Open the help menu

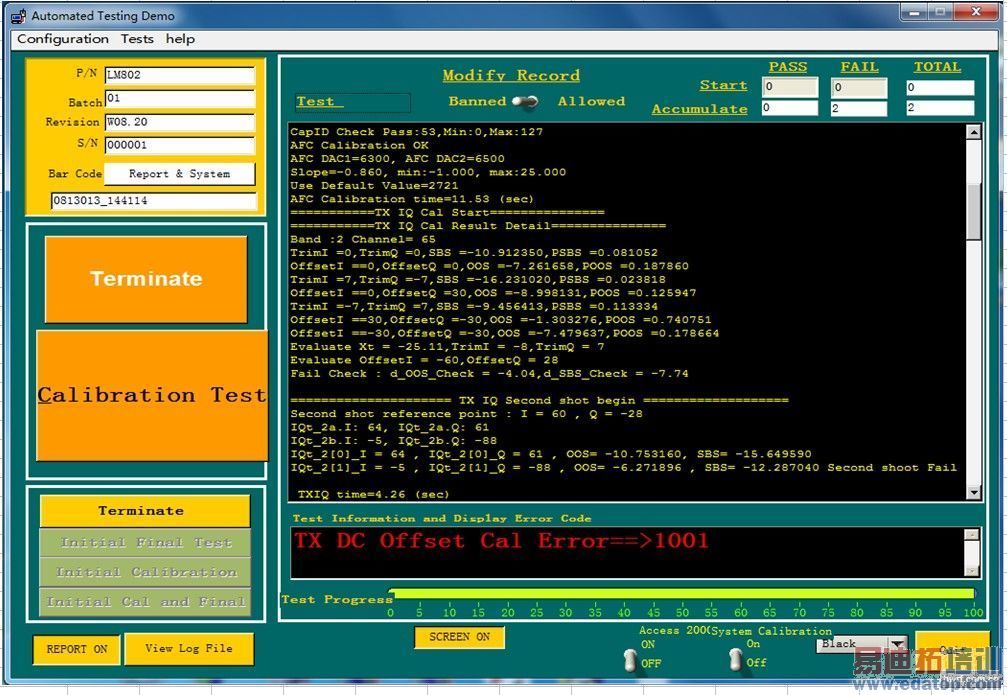coord(180,39)
